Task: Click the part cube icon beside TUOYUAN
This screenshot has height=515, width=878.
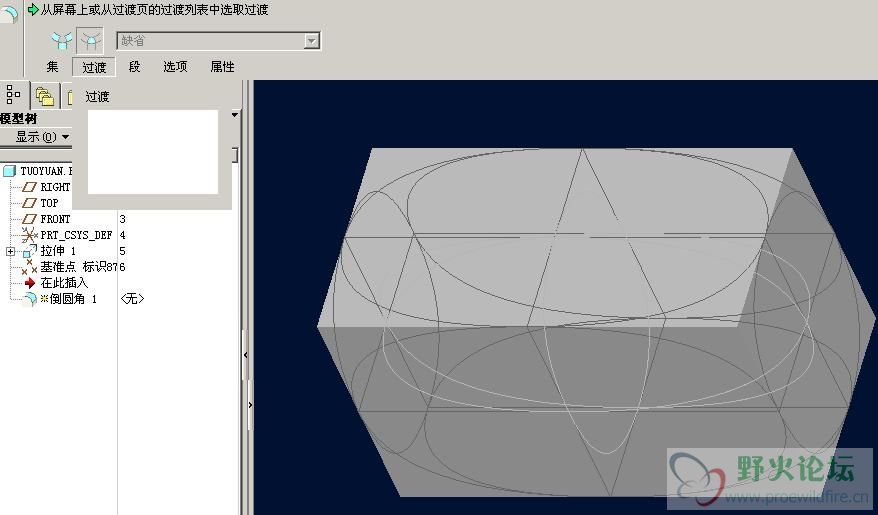Action: [x=10, y=171]
